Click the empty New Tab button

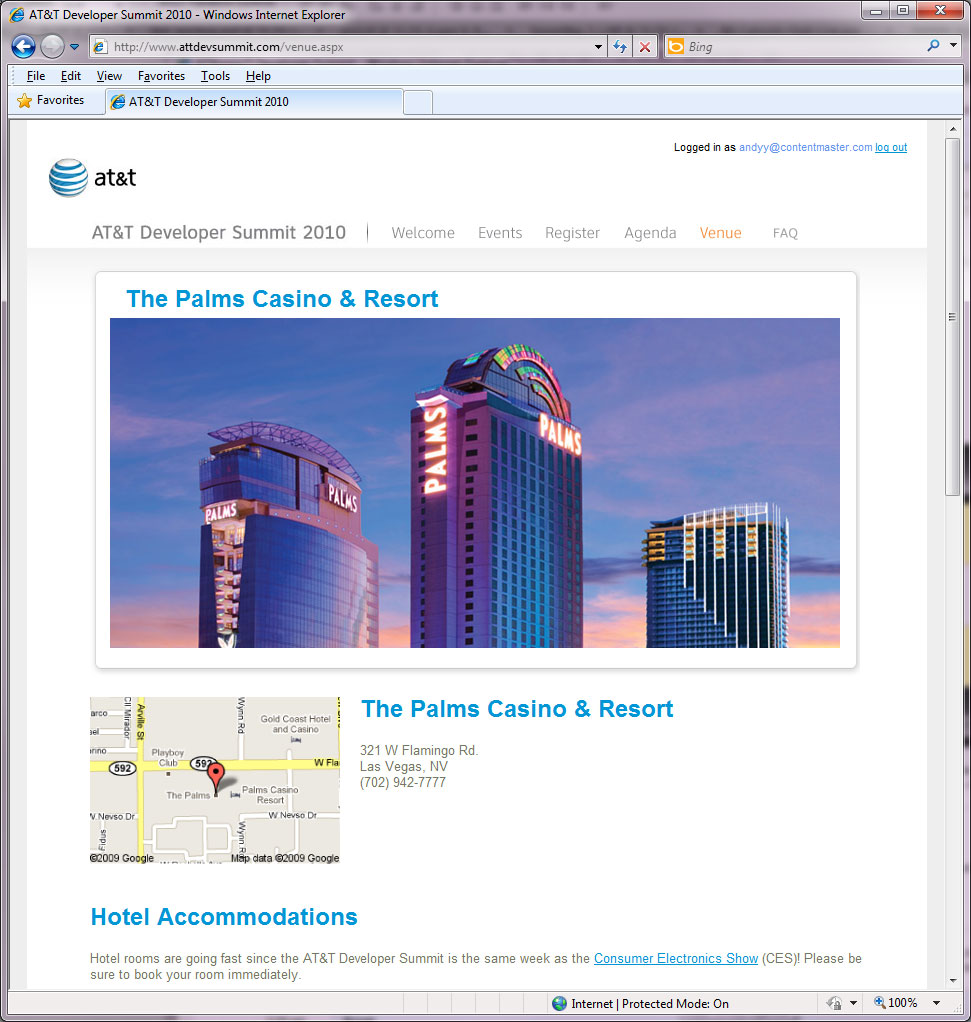click(x=418, y=102)
